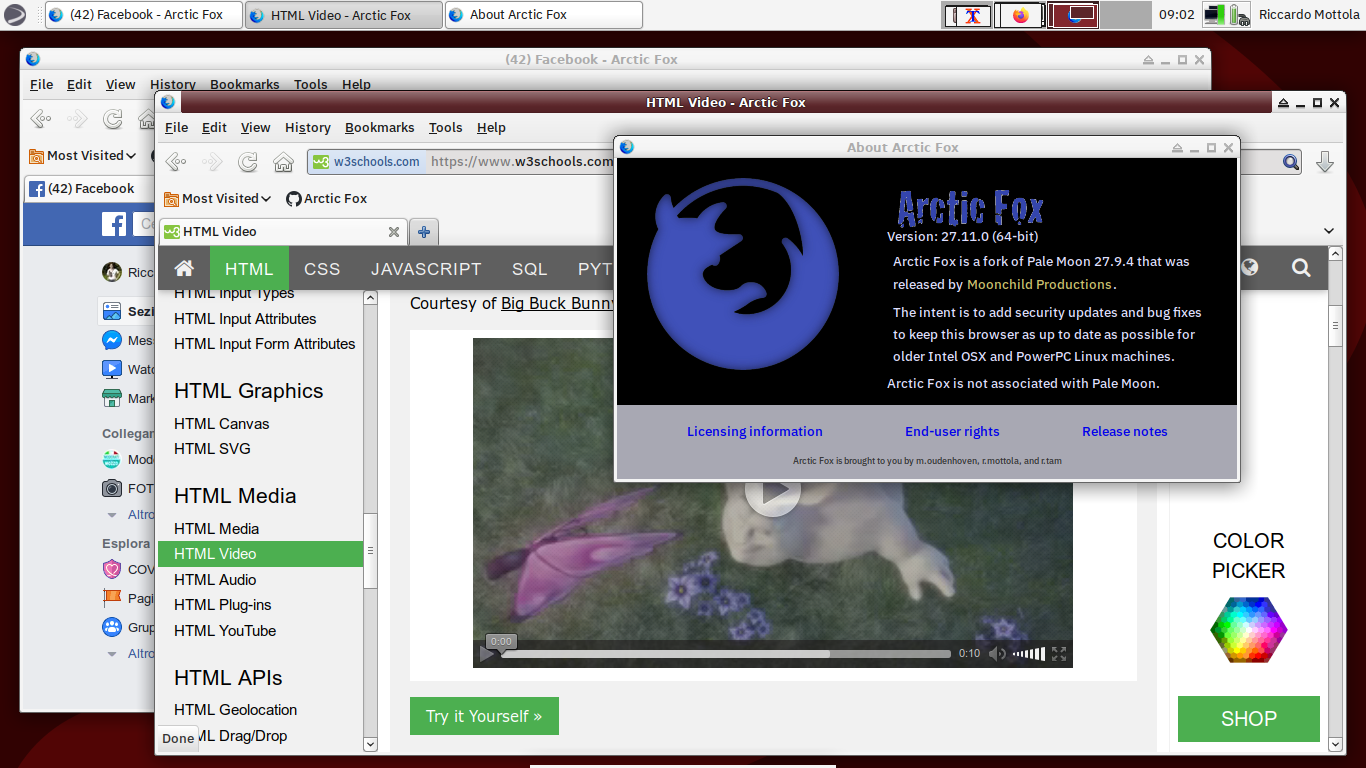Open Release notes link
1366x768 pixels.
tap(1124, 431)
